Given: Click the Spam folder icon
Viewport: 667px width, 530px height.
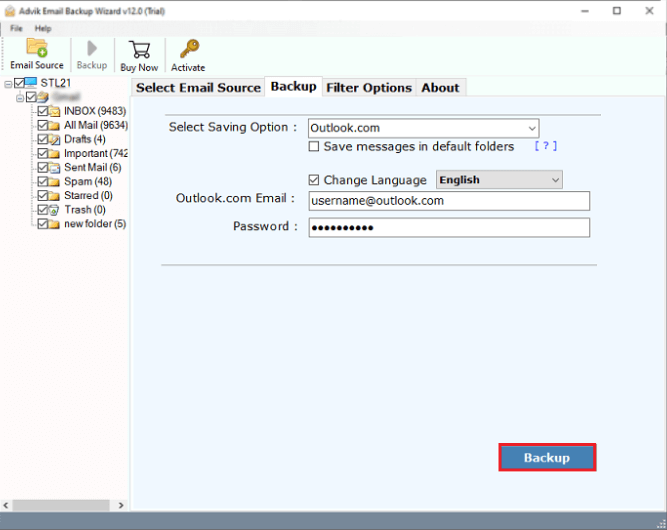Looking at the screenshot, I should pyautogui.click(x=54, y=182).
